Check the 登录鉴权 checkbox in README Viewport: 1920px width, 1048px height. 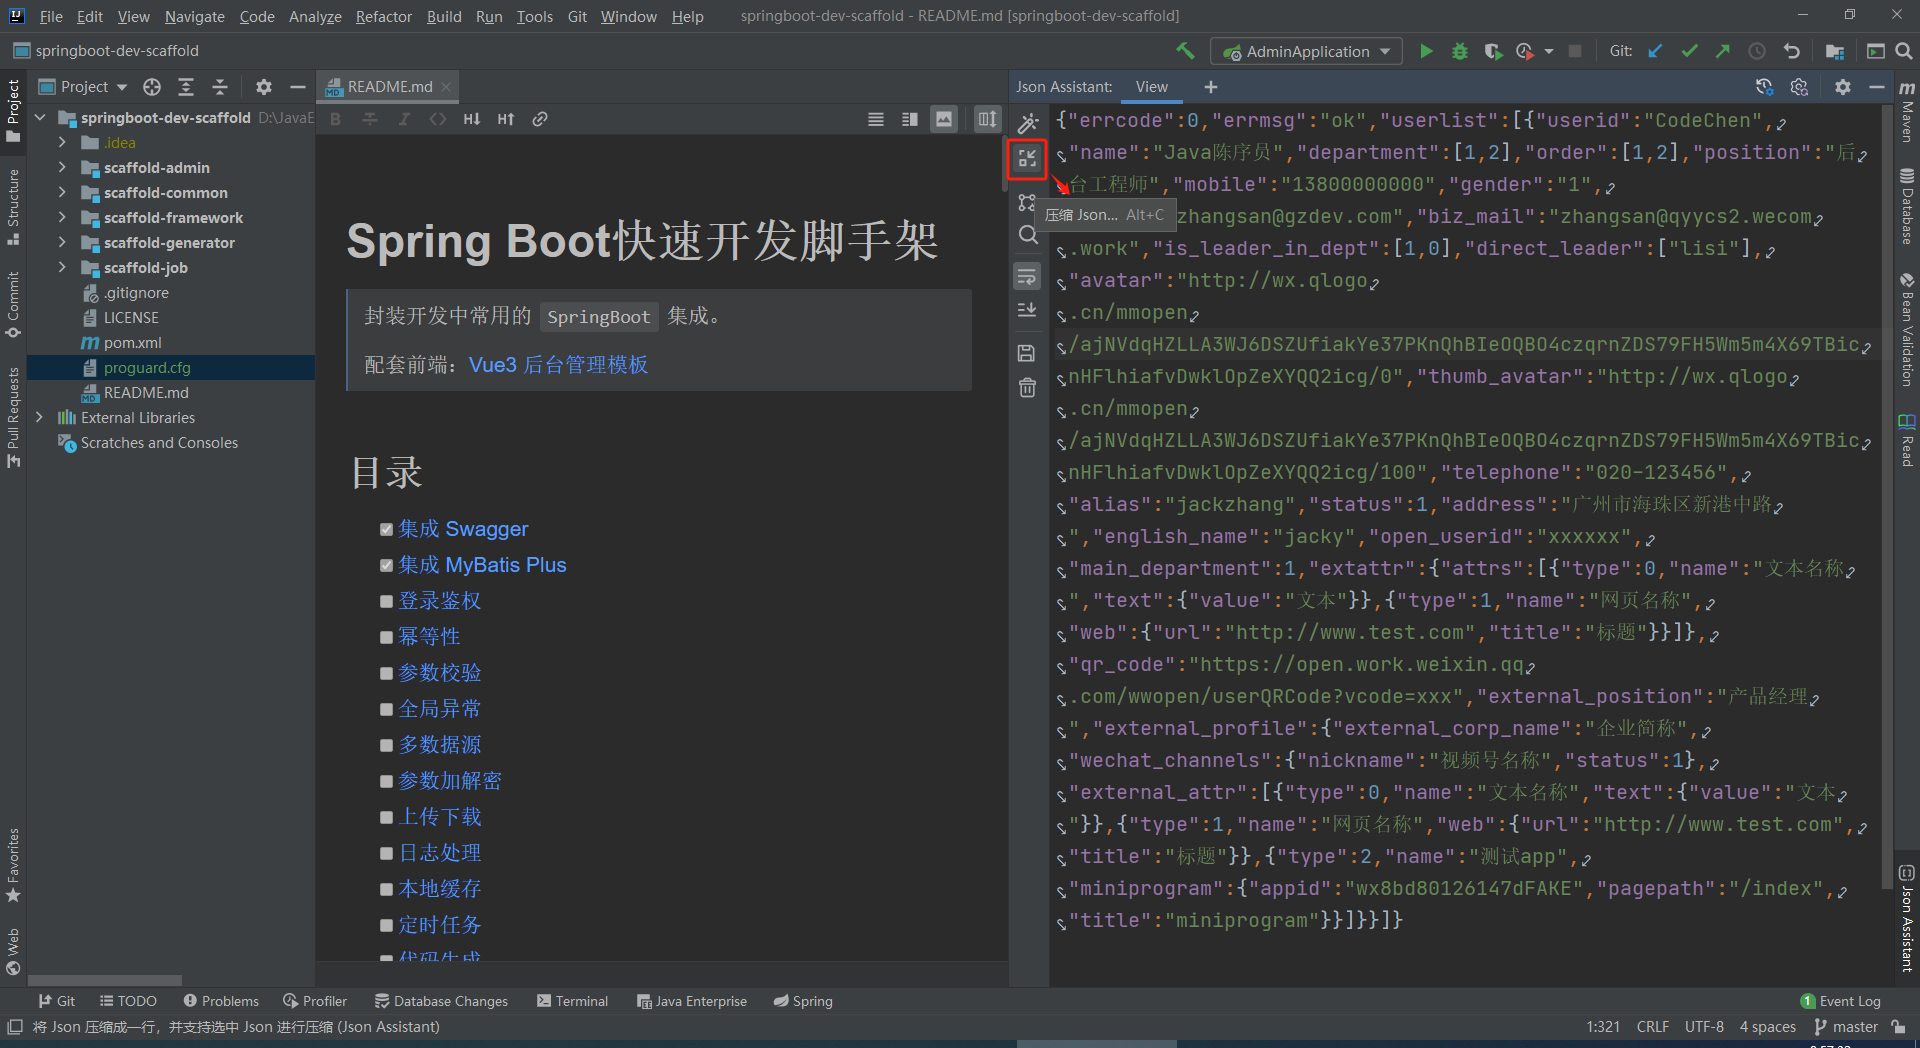pyautogui.click(x=387, y=601)
